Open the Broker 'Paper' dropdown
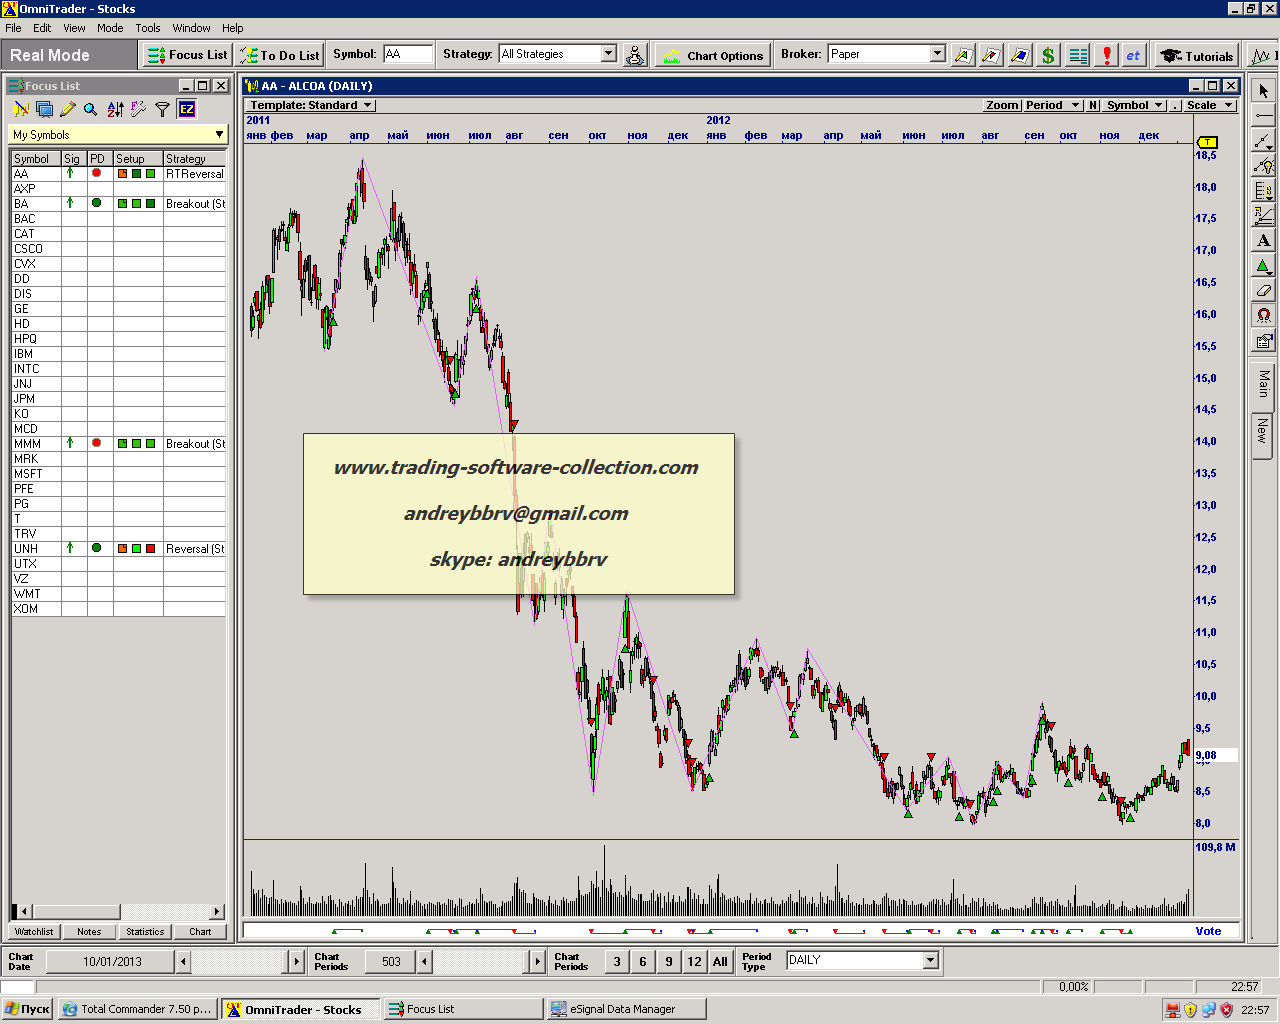The width and height of the screenshot is (1280, 1024). point(937,54)
